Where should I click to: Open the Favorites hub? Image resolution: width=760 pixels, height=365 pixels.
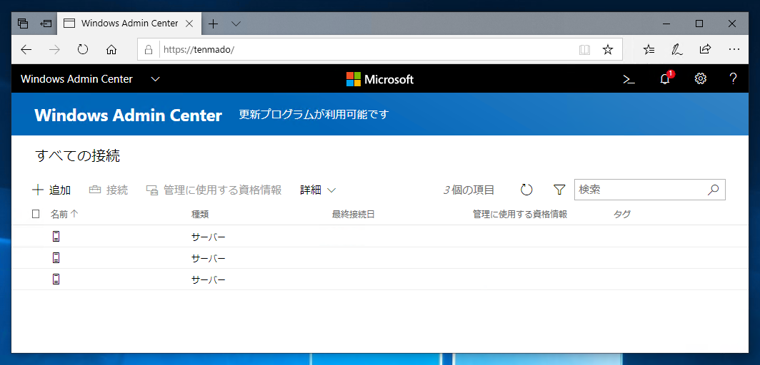tap(649, 49)
